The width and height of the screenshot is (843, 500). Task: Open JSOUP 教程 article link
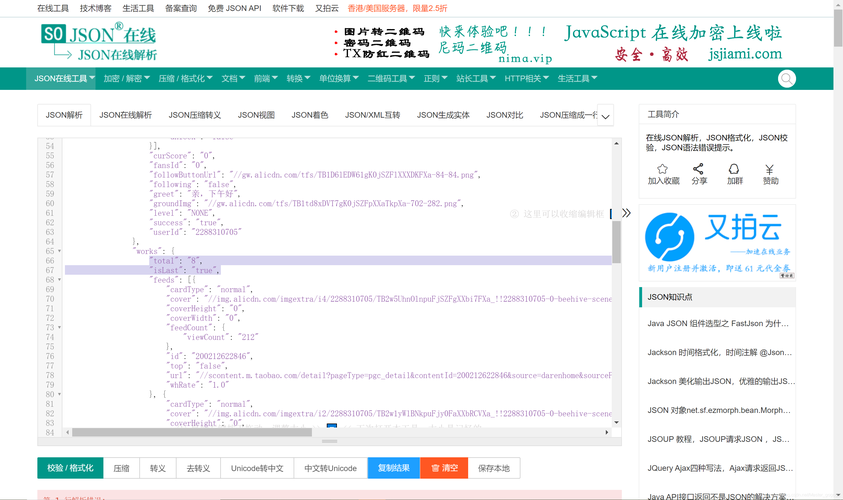click(718, 439)
